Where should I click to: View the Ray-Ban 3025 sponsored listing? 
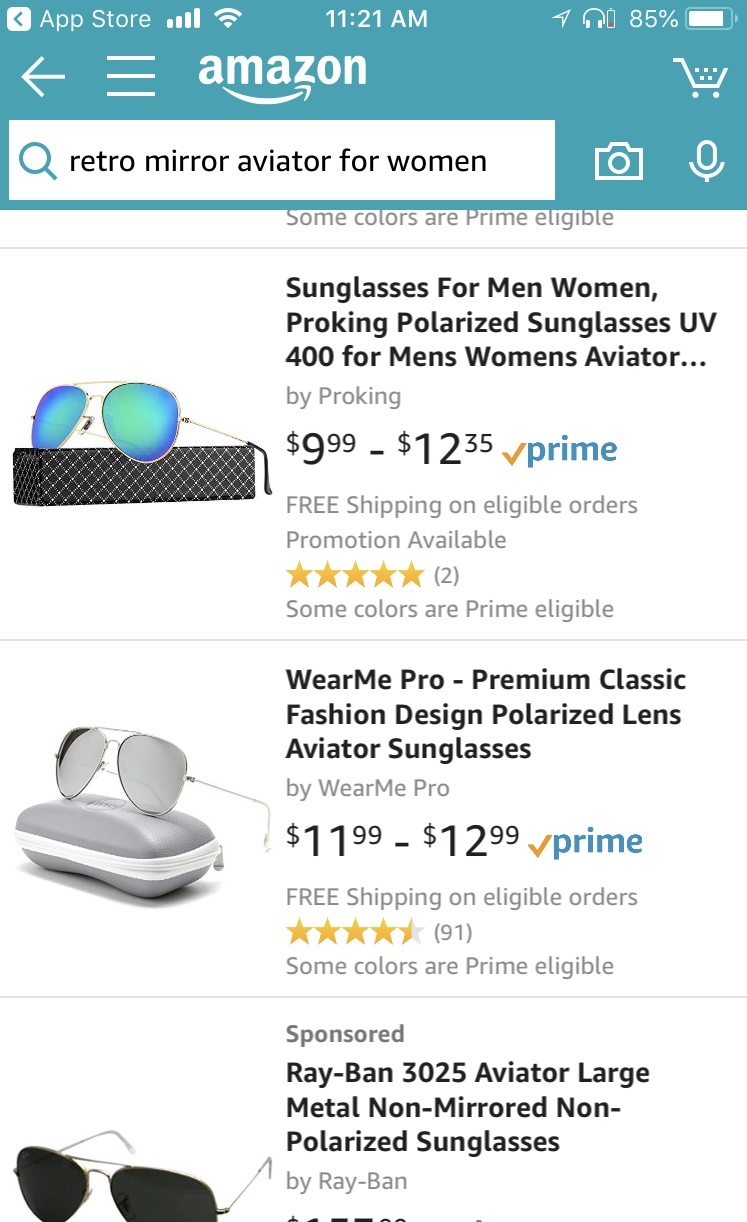tap(465, 1107)
